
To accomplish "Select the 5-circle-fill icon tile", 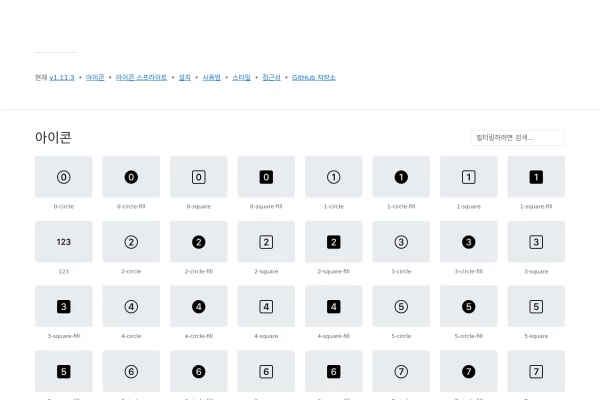I will click(469, 306).
